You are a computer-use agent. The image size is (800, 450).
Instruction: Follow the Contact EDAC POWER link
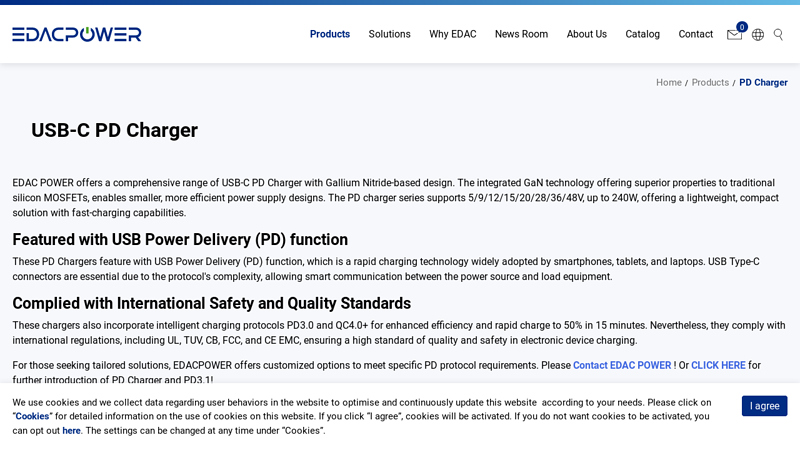coord(622,365)
